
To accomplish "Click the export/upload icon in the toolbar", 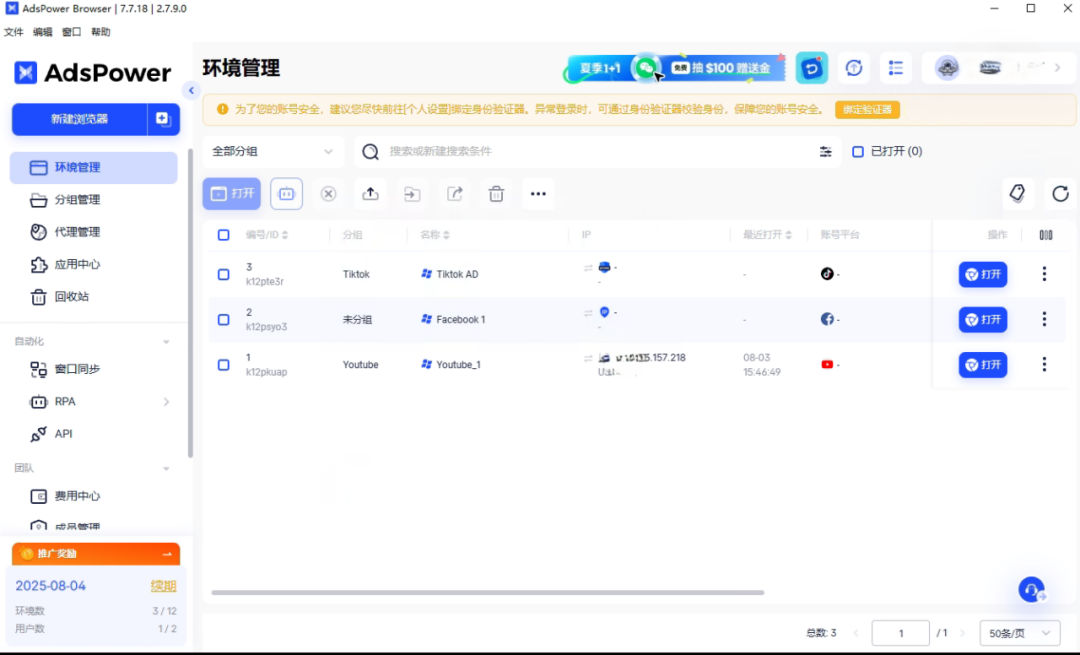I will click(370, 193).
